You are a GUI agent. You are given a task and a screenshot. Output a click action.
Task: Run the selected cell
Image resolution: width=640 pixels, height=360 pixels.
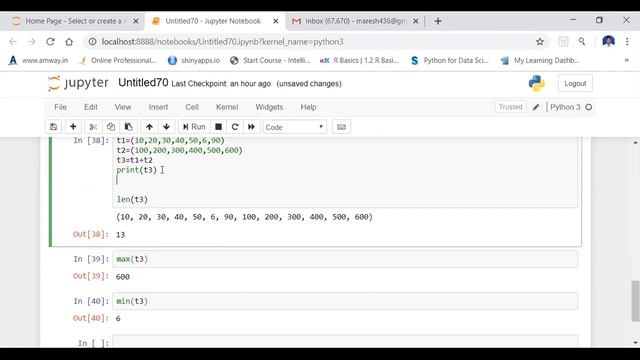pos(194,127)
